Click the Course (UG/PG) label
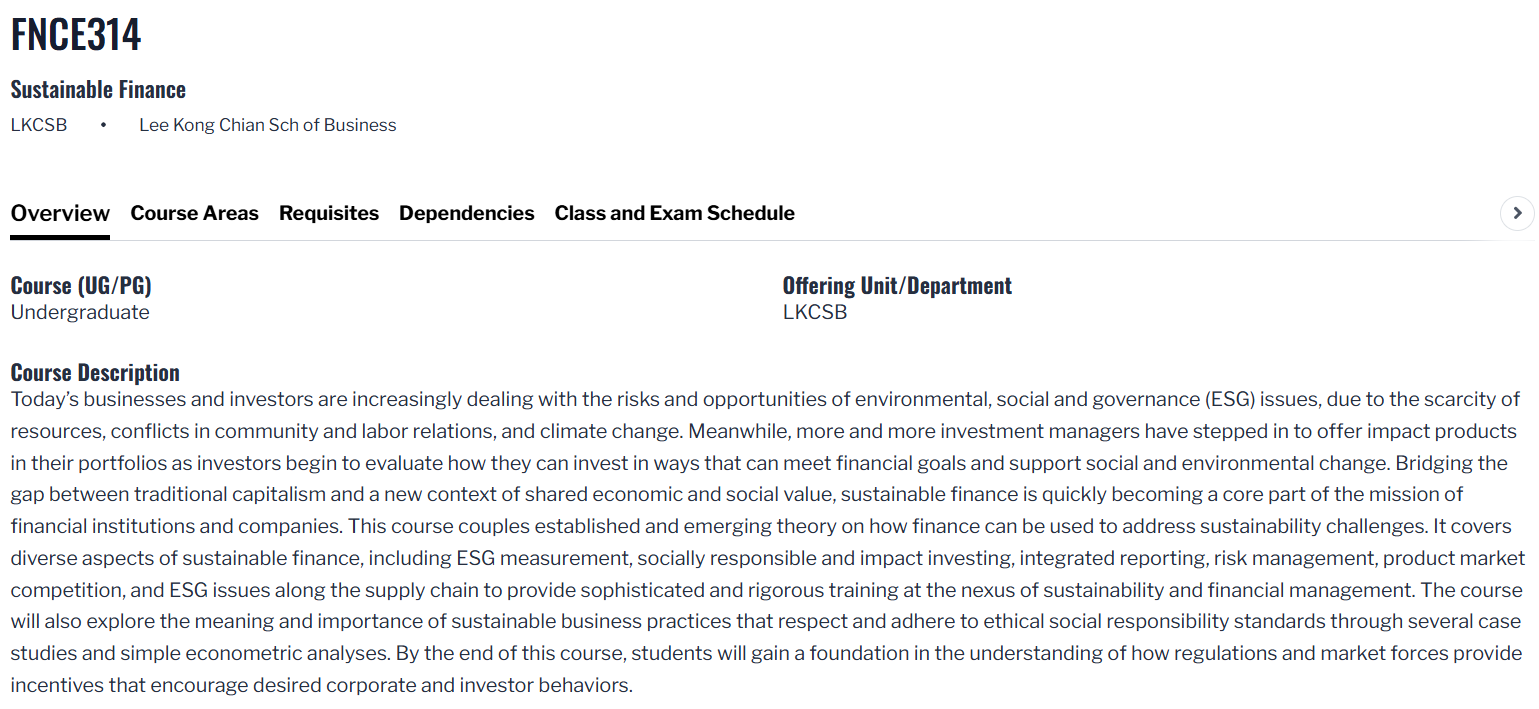The image size is (1539, 709). tap(81, 286)
